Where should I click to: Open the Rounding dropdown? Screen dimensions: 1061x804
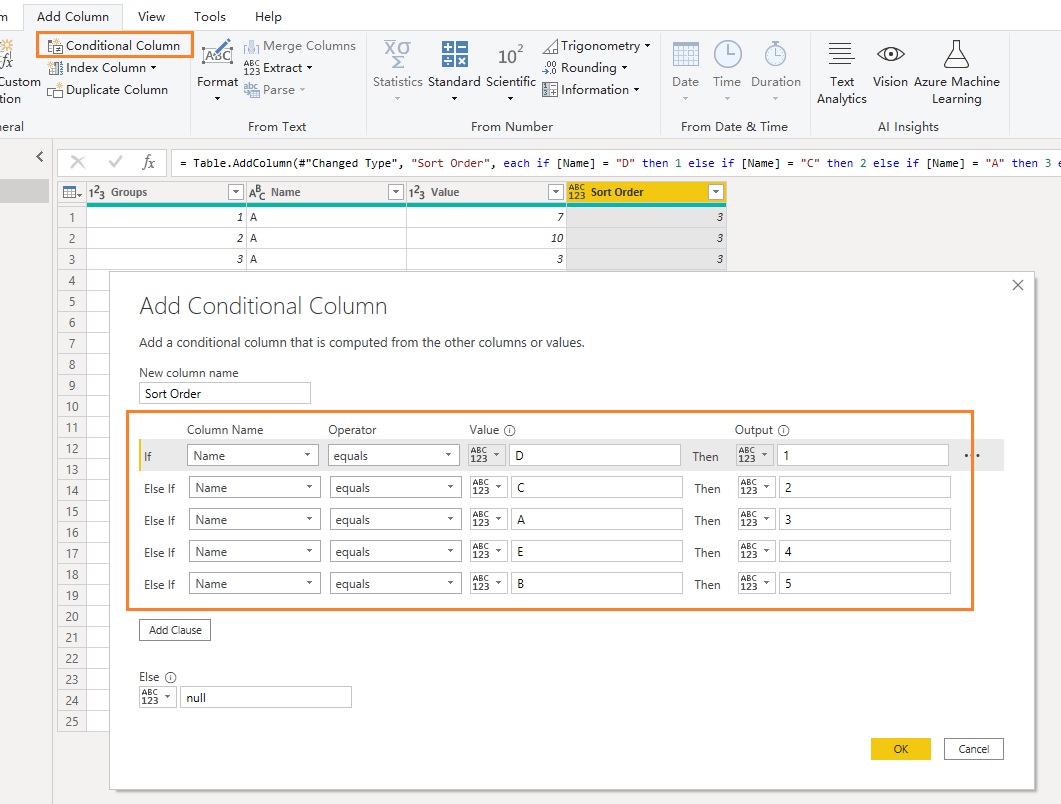[585, 68]
